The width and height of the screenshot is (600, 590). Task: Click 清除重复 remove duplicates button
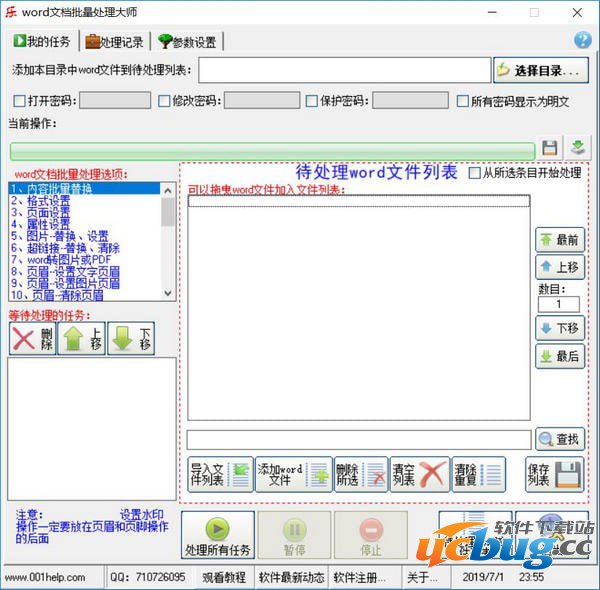click(x=478, y=474)
